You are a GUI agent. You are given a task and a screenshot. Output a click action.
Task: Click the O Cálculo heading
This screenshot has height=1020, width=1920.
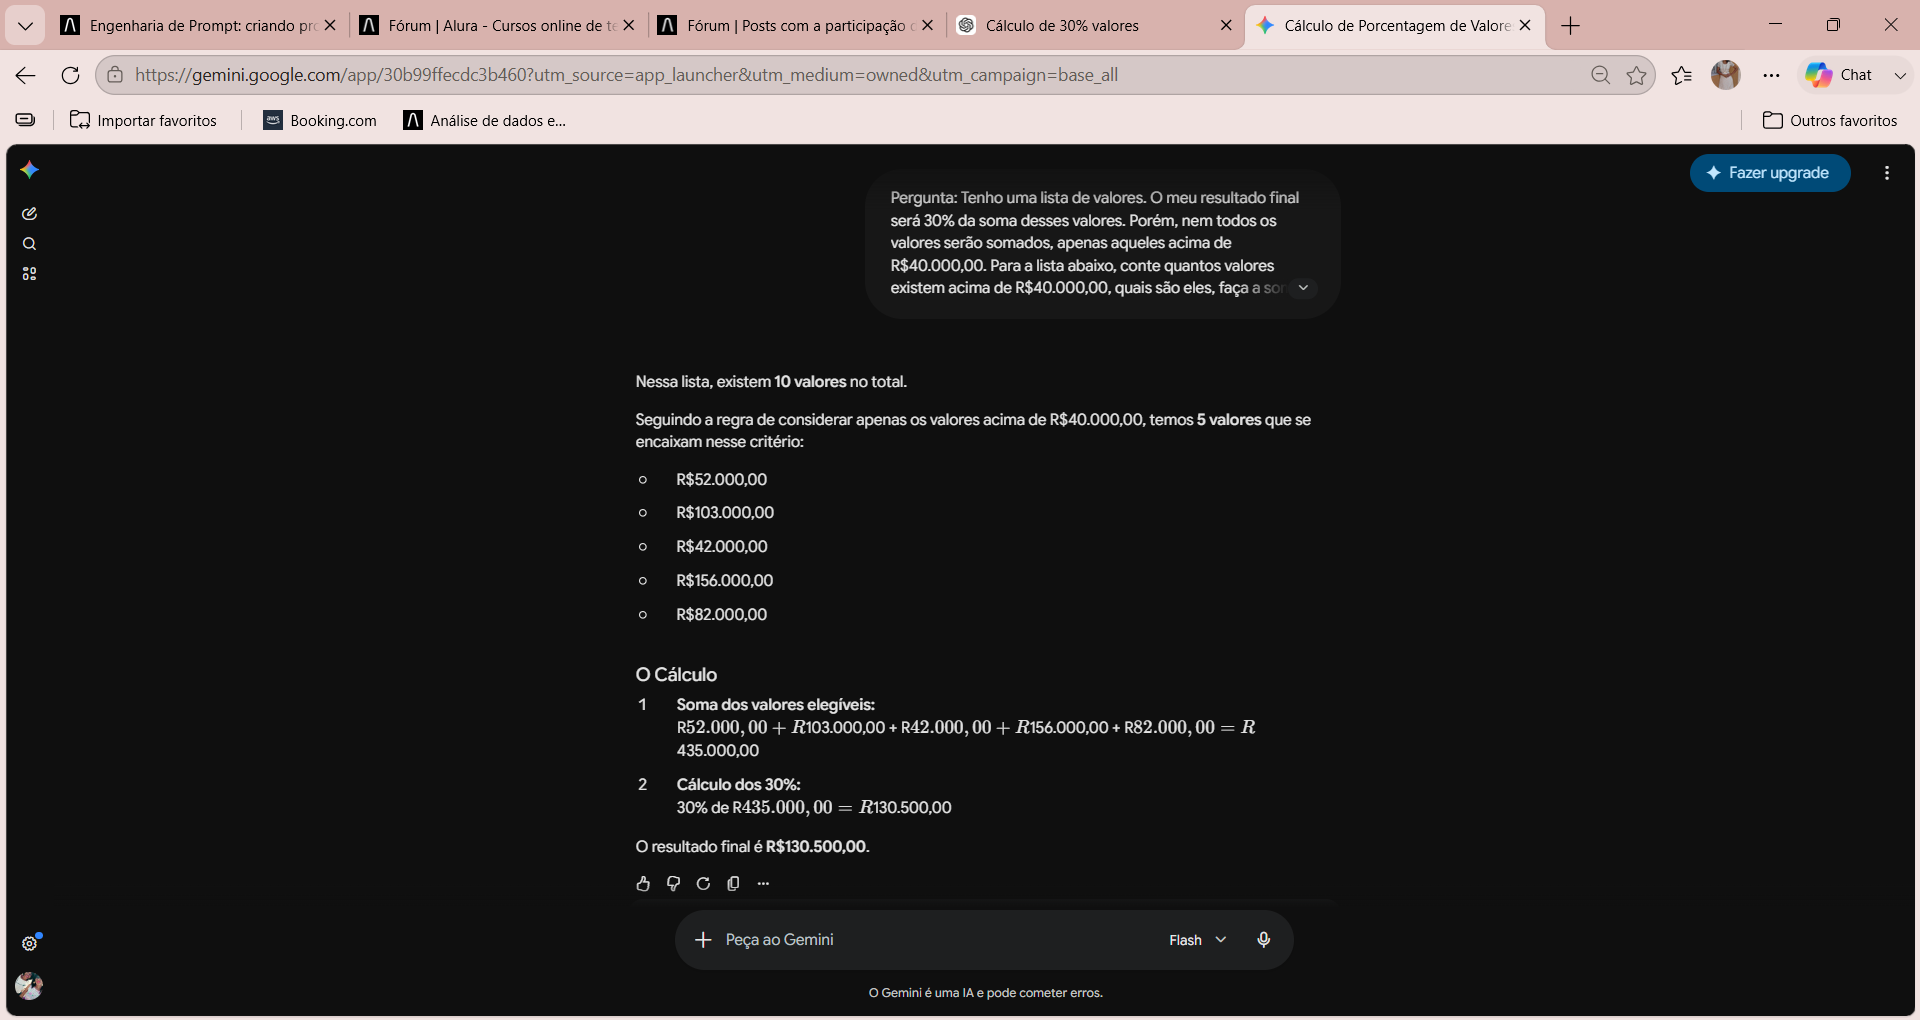pyautogui.click(x=676, y=675)
